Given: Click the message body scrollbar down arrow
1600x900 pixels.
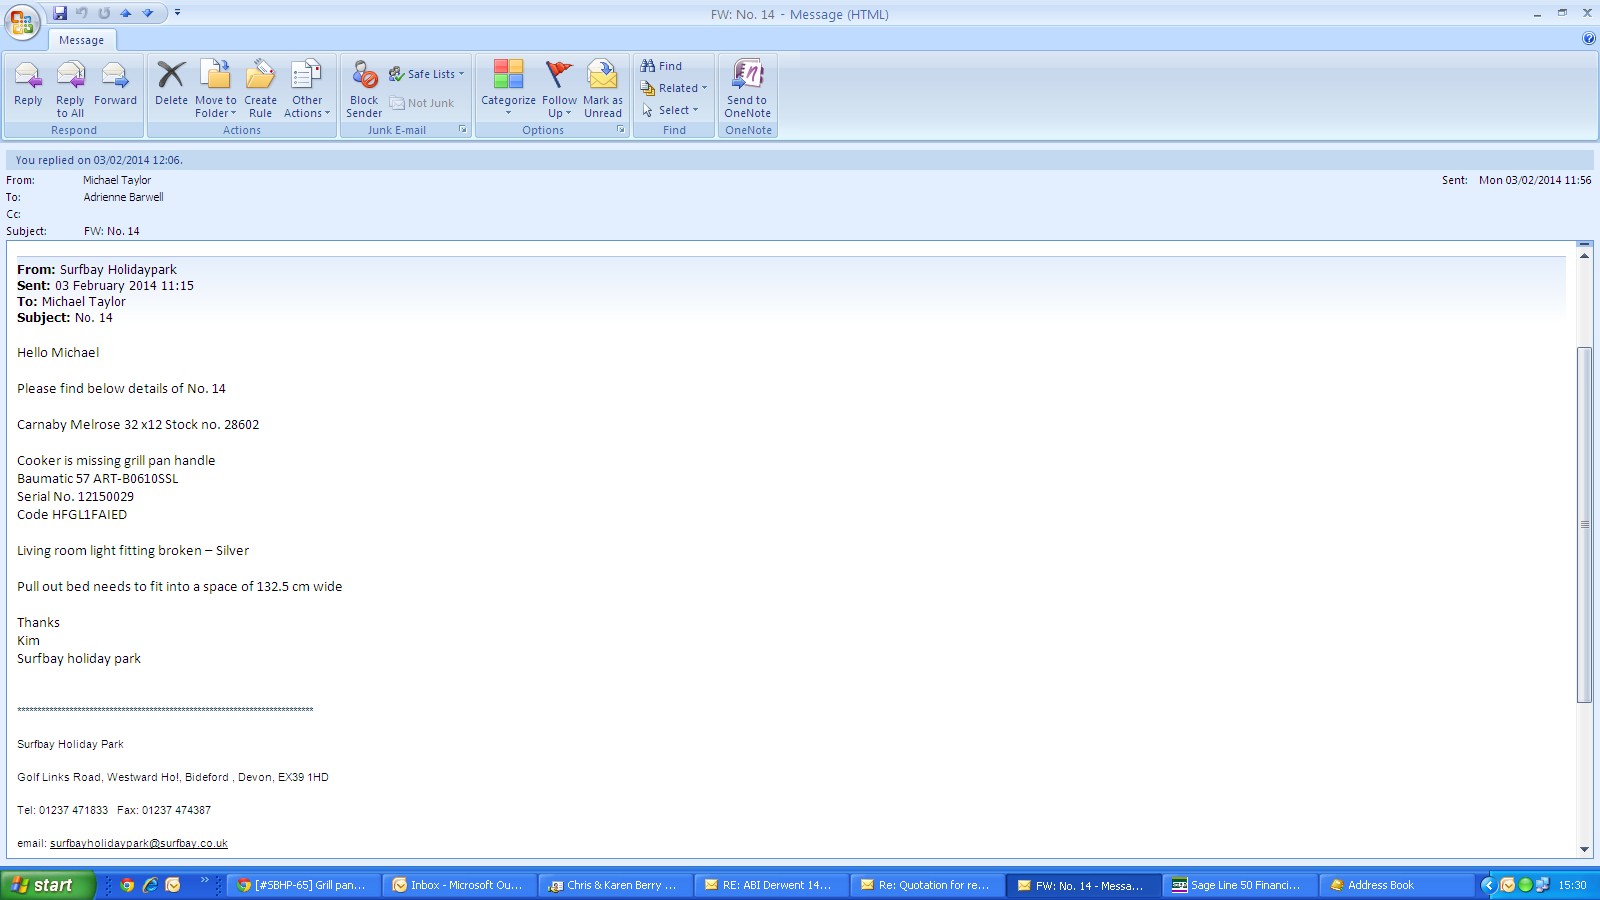Looking at the screenshot, I should pyautogui.click(x=1584, y=849).
